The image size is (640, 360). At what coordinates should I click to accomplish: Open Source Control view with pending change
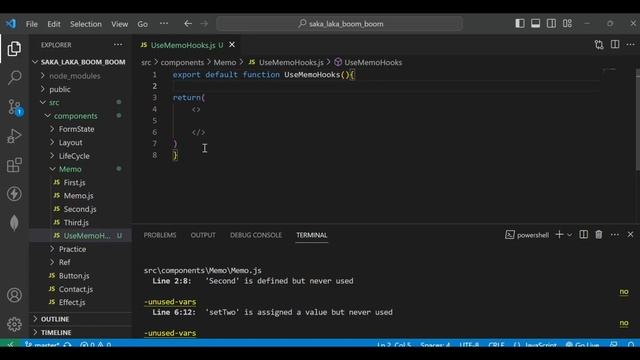15,107
